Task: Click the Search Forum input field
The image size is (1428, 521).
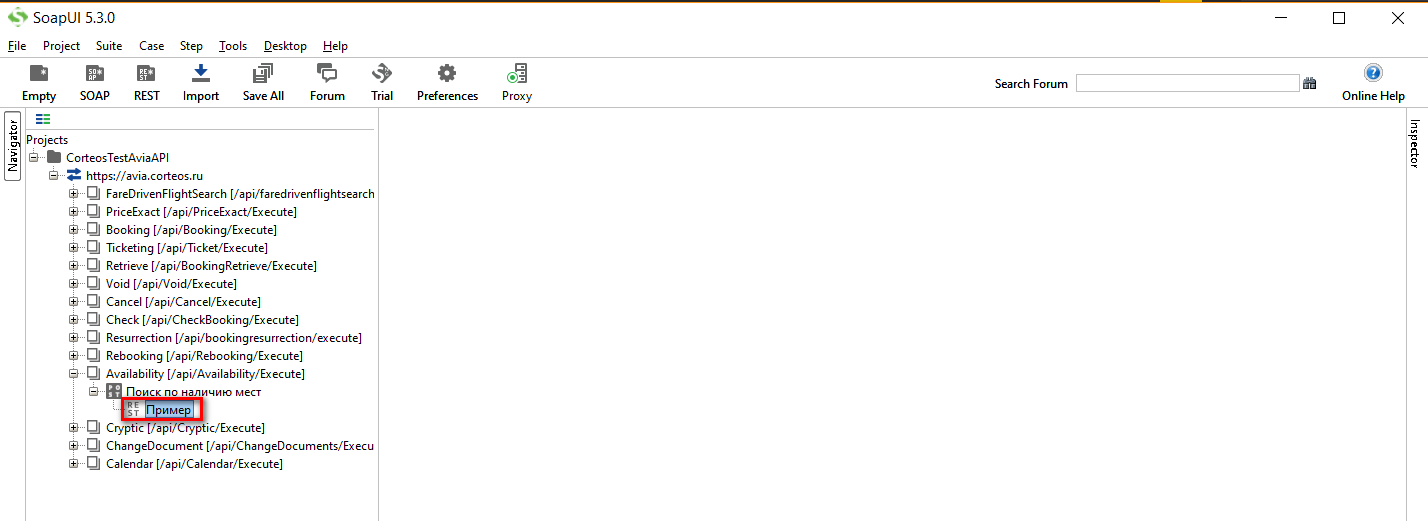Action: tap(1187, 84)
